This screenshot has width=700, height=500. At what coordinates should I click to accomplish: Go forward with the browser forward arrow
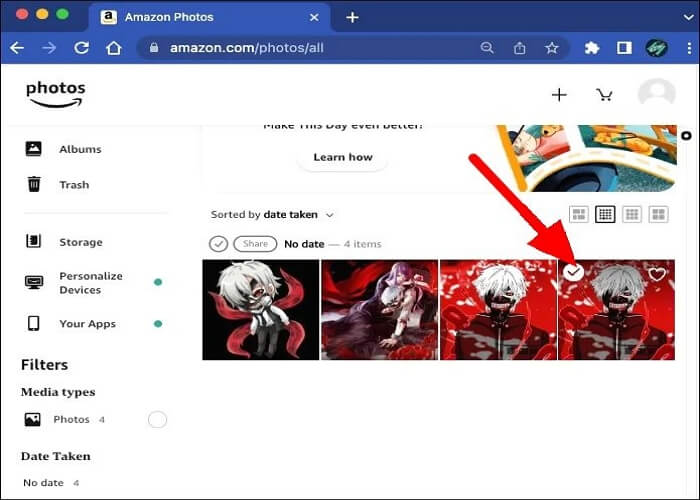coord(49,47)
